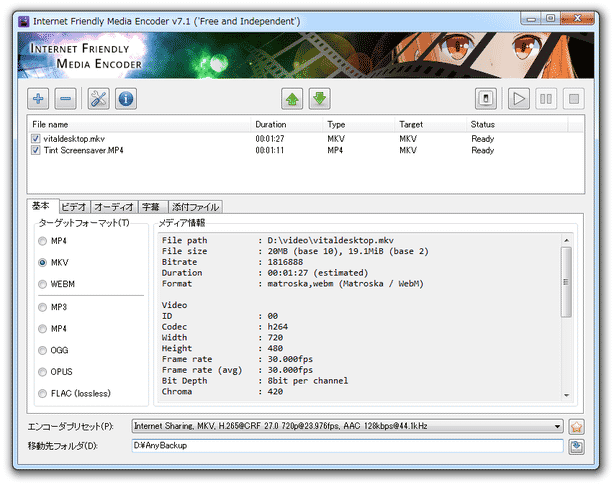Switch to the ビデオ tab
Screen dimensions: 614x485
point(74,207)
